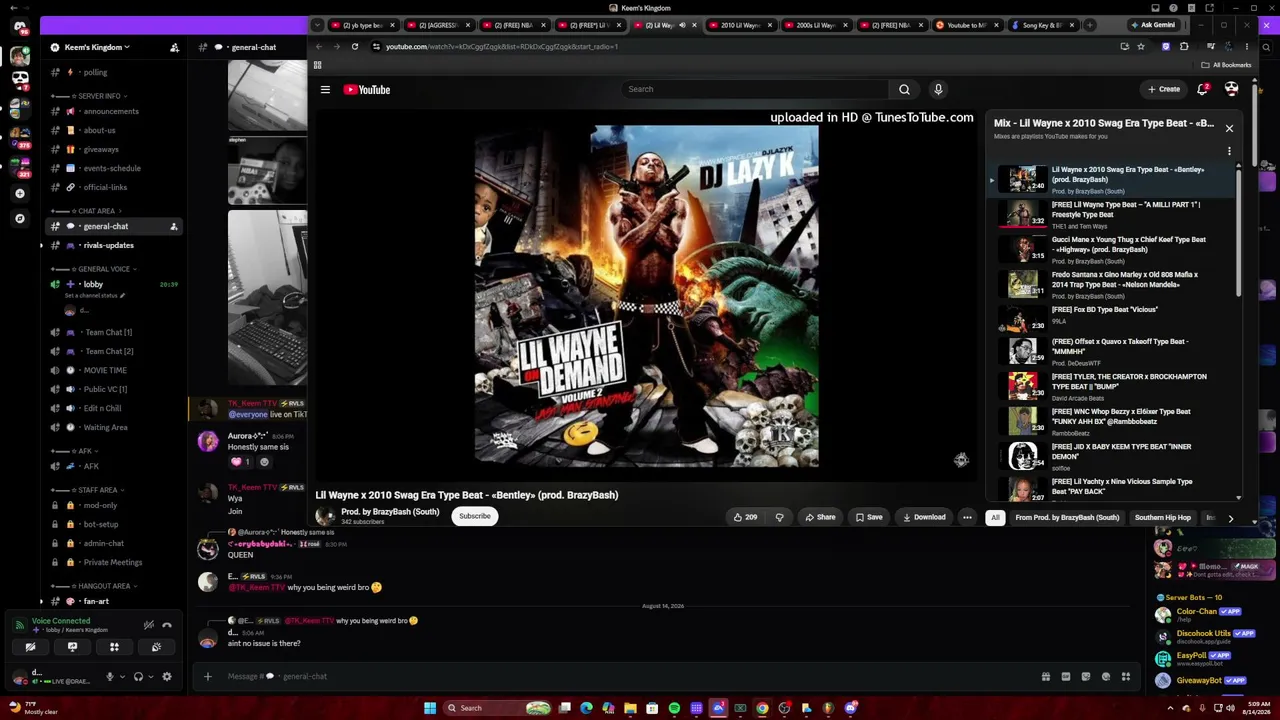
Task: Bookmark this page with the star icon
Action: (1140, 46)
